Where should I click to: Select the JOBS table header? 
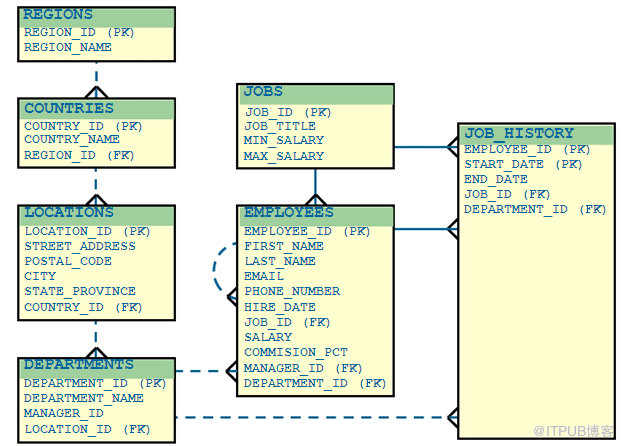click(x=315, y=95)
